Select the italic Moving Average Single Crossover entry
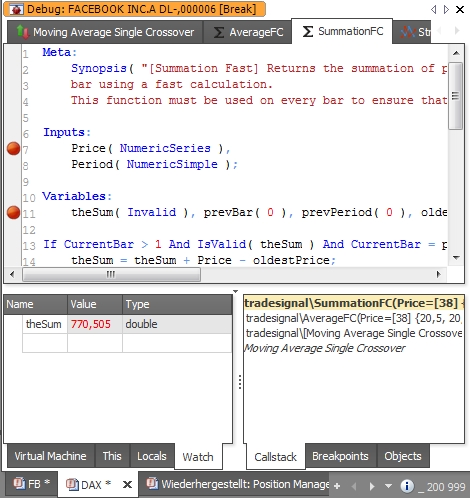The image size is (470, 498). point(325,348)
